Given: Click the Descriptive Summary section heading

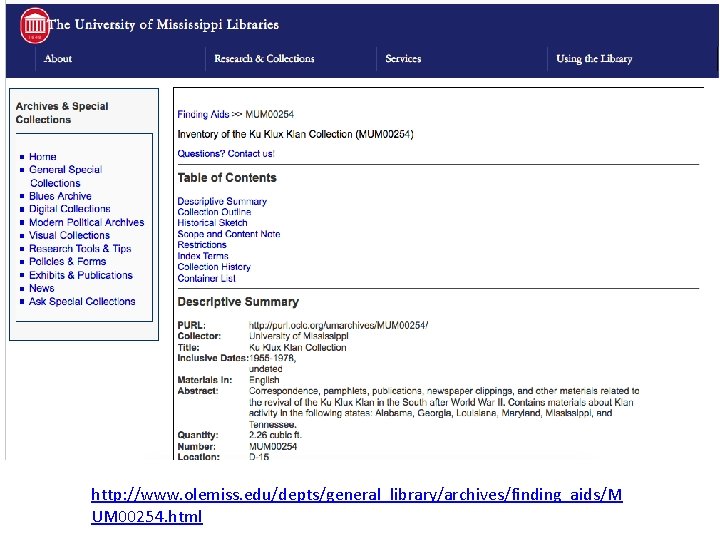Looking at the screenshot, I should 238,302.
